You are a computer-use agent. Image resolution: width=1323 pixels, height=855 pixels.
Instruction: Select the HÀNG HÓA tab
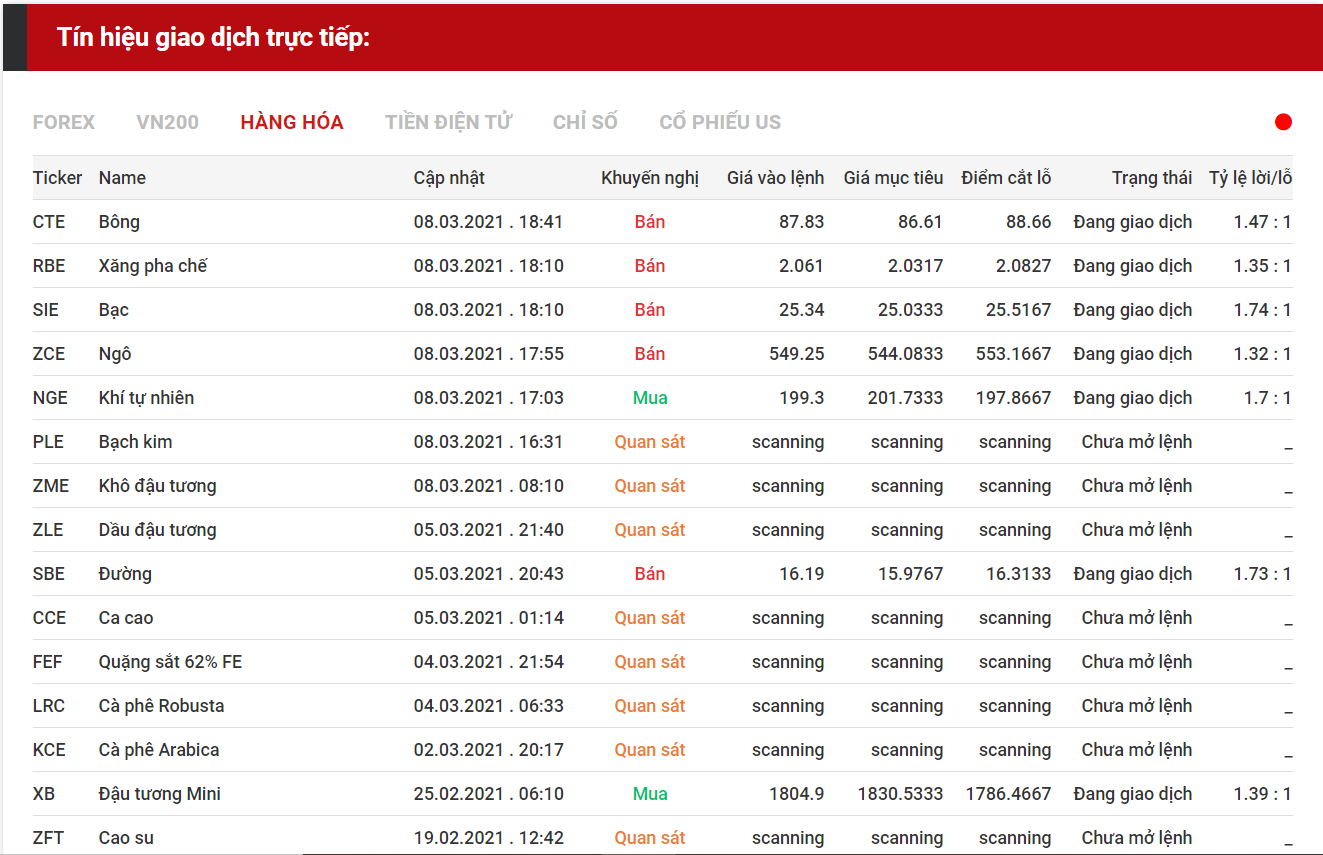point(292,122)
